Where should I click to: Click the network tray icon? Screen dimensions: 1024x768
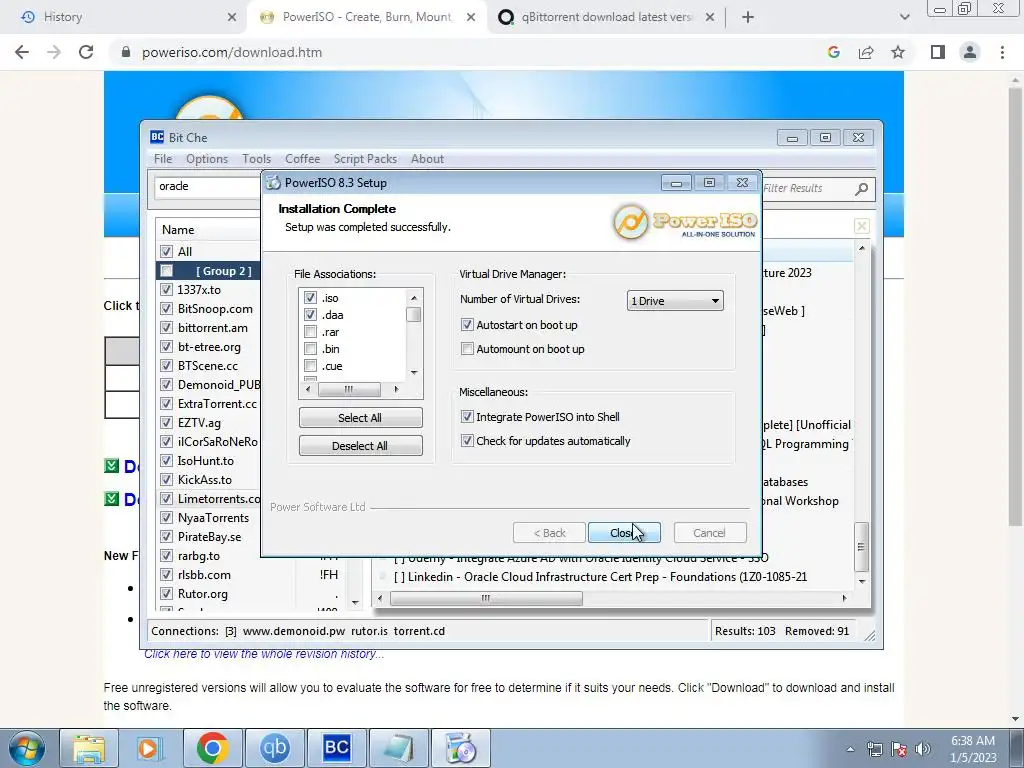pyautogui.click(x=874, y=749)
